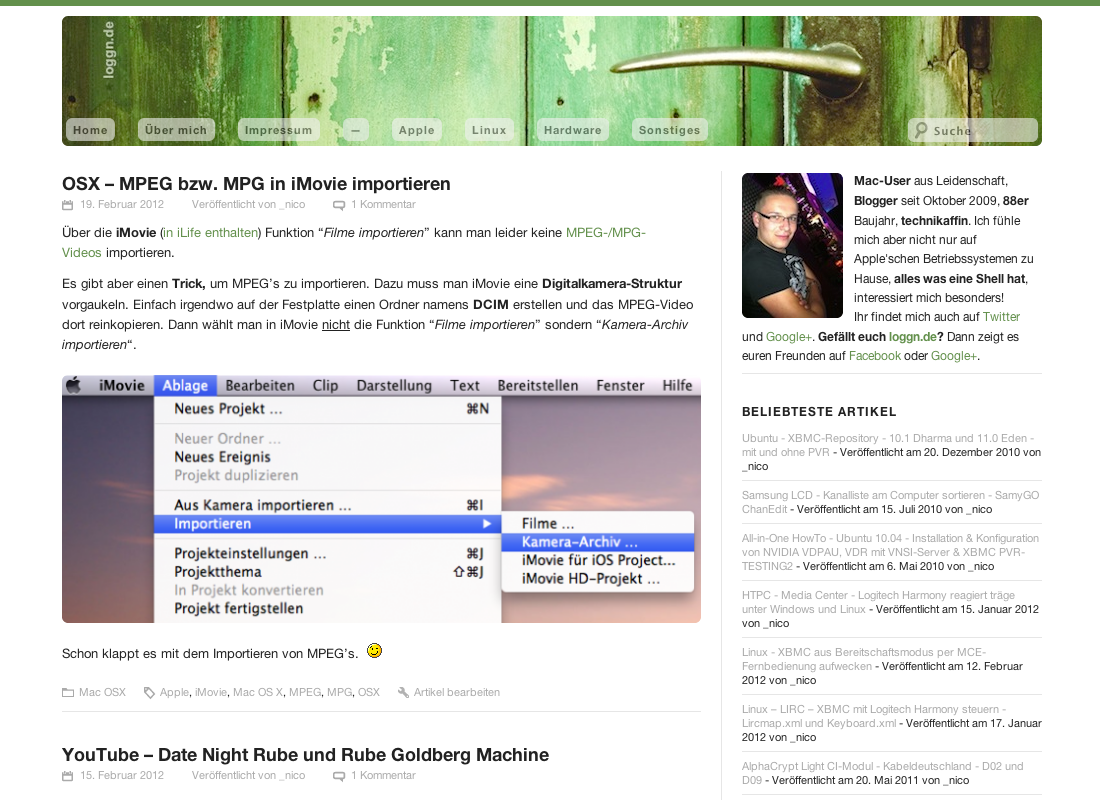The height and width of the screenshot is (800, 1100).
Task: Follow the Twitter link in the sidebar bio
Action: click(1001, 317)
